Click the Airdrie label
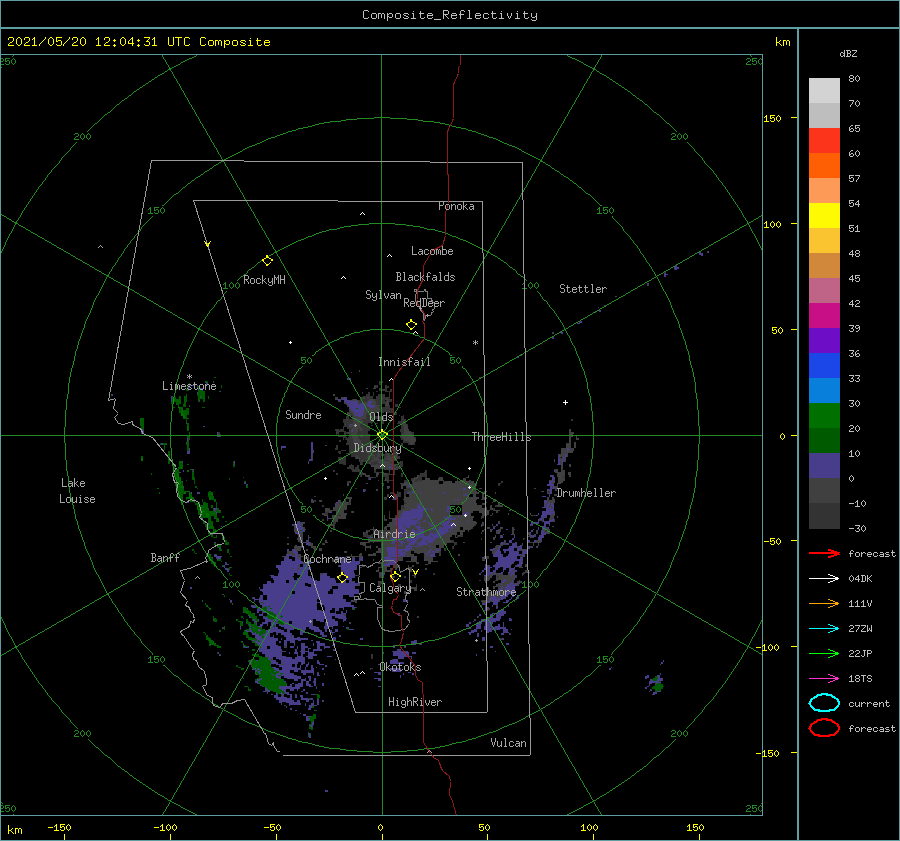The image size is (900, 841). [394, 534]
